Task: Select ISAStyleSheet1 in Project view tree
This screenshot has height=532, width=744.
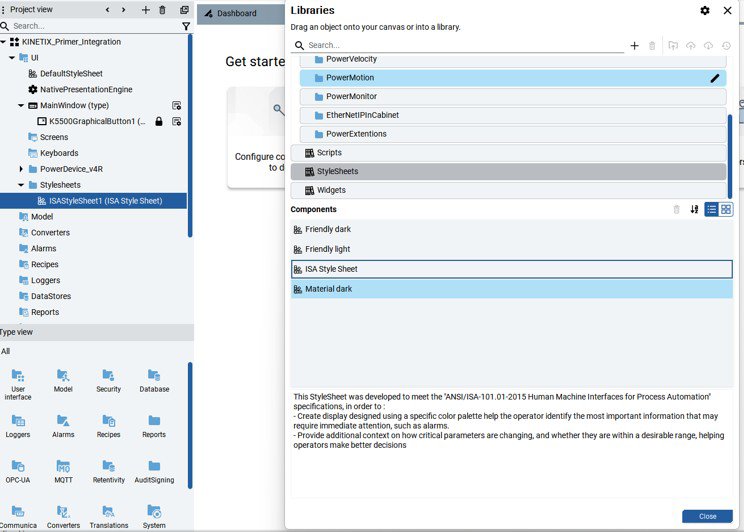Action: (93, 201)
